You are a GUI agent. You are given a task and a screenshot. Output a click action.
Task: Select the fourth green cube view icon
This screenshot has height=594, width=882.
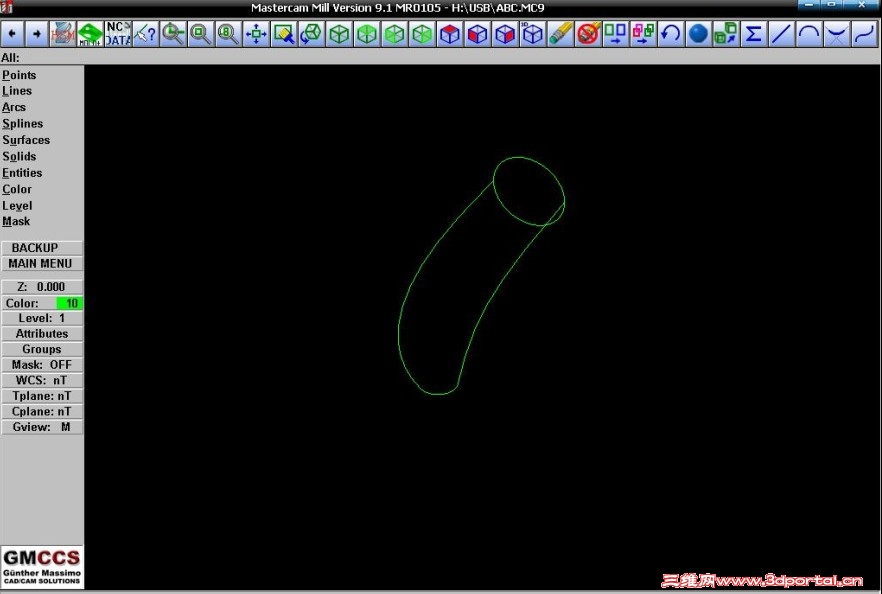pos(422,34)
